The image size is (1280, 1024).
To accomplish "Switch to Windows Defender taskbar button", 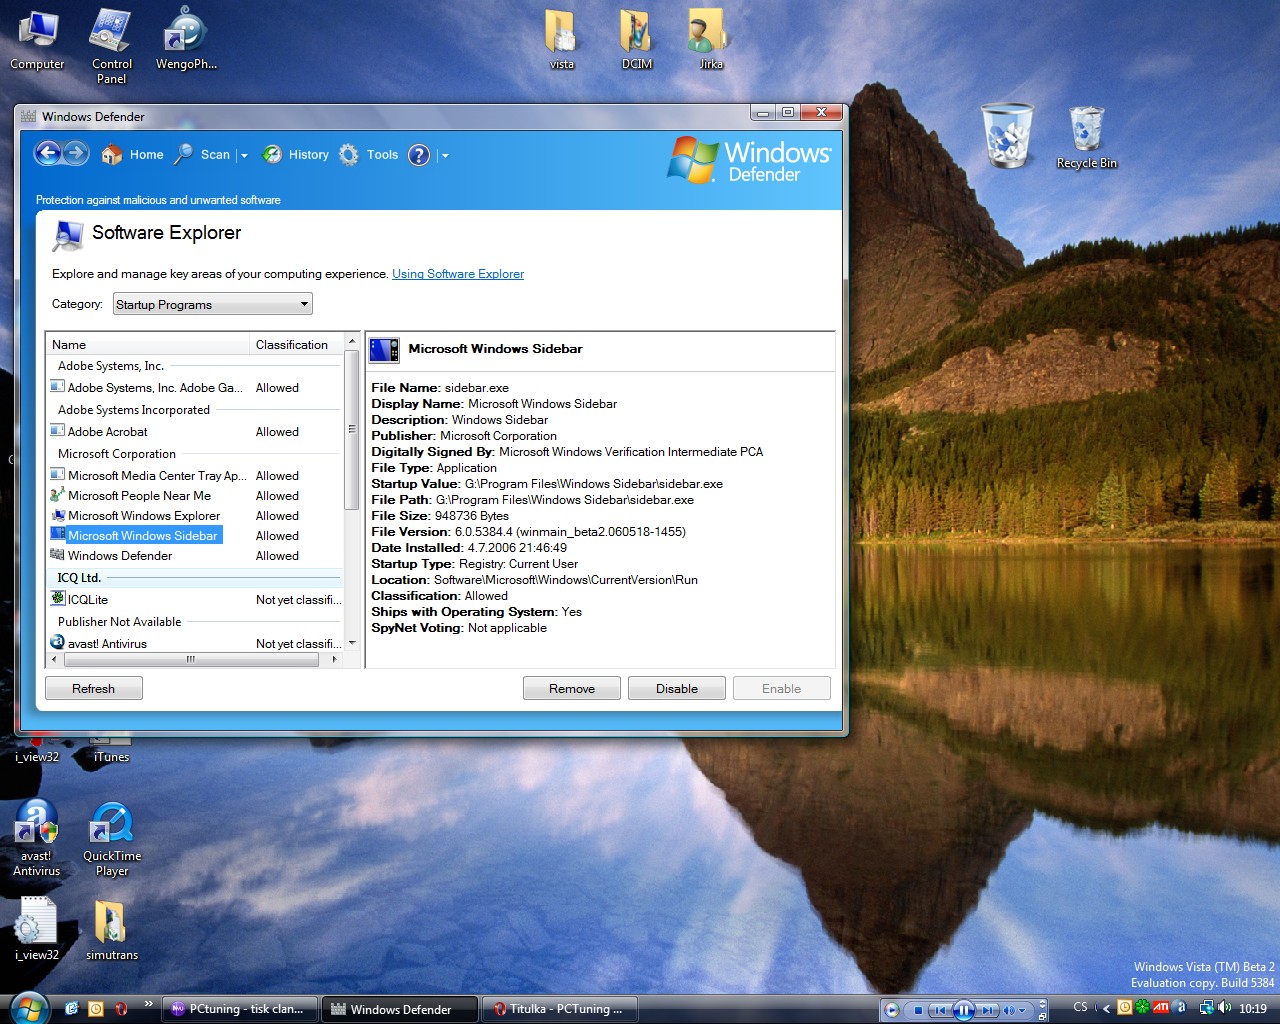I will pos(401,1009).
